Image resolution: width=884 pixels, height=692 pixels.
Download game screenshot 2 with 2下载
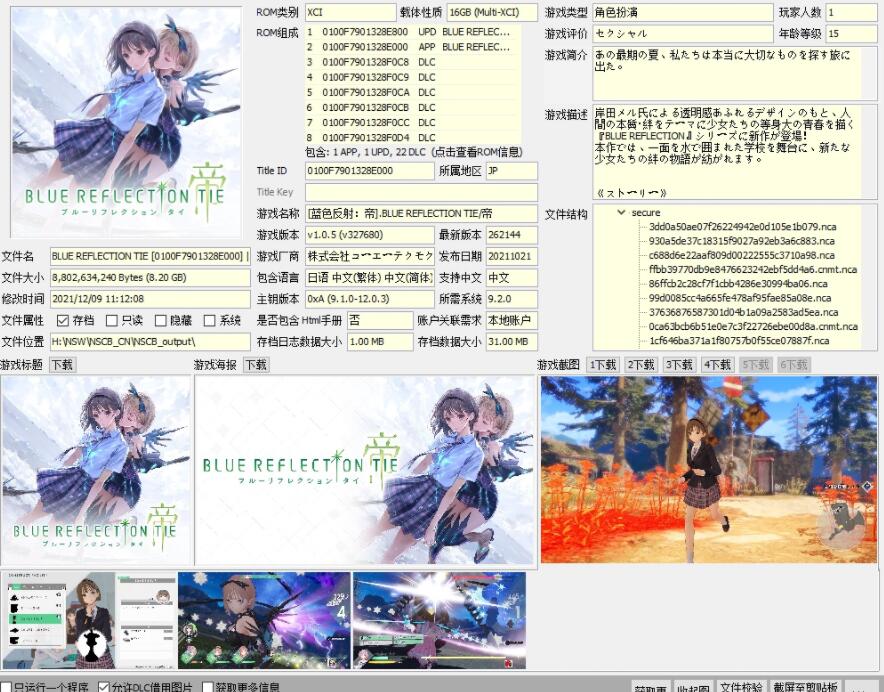click(641, 365)
